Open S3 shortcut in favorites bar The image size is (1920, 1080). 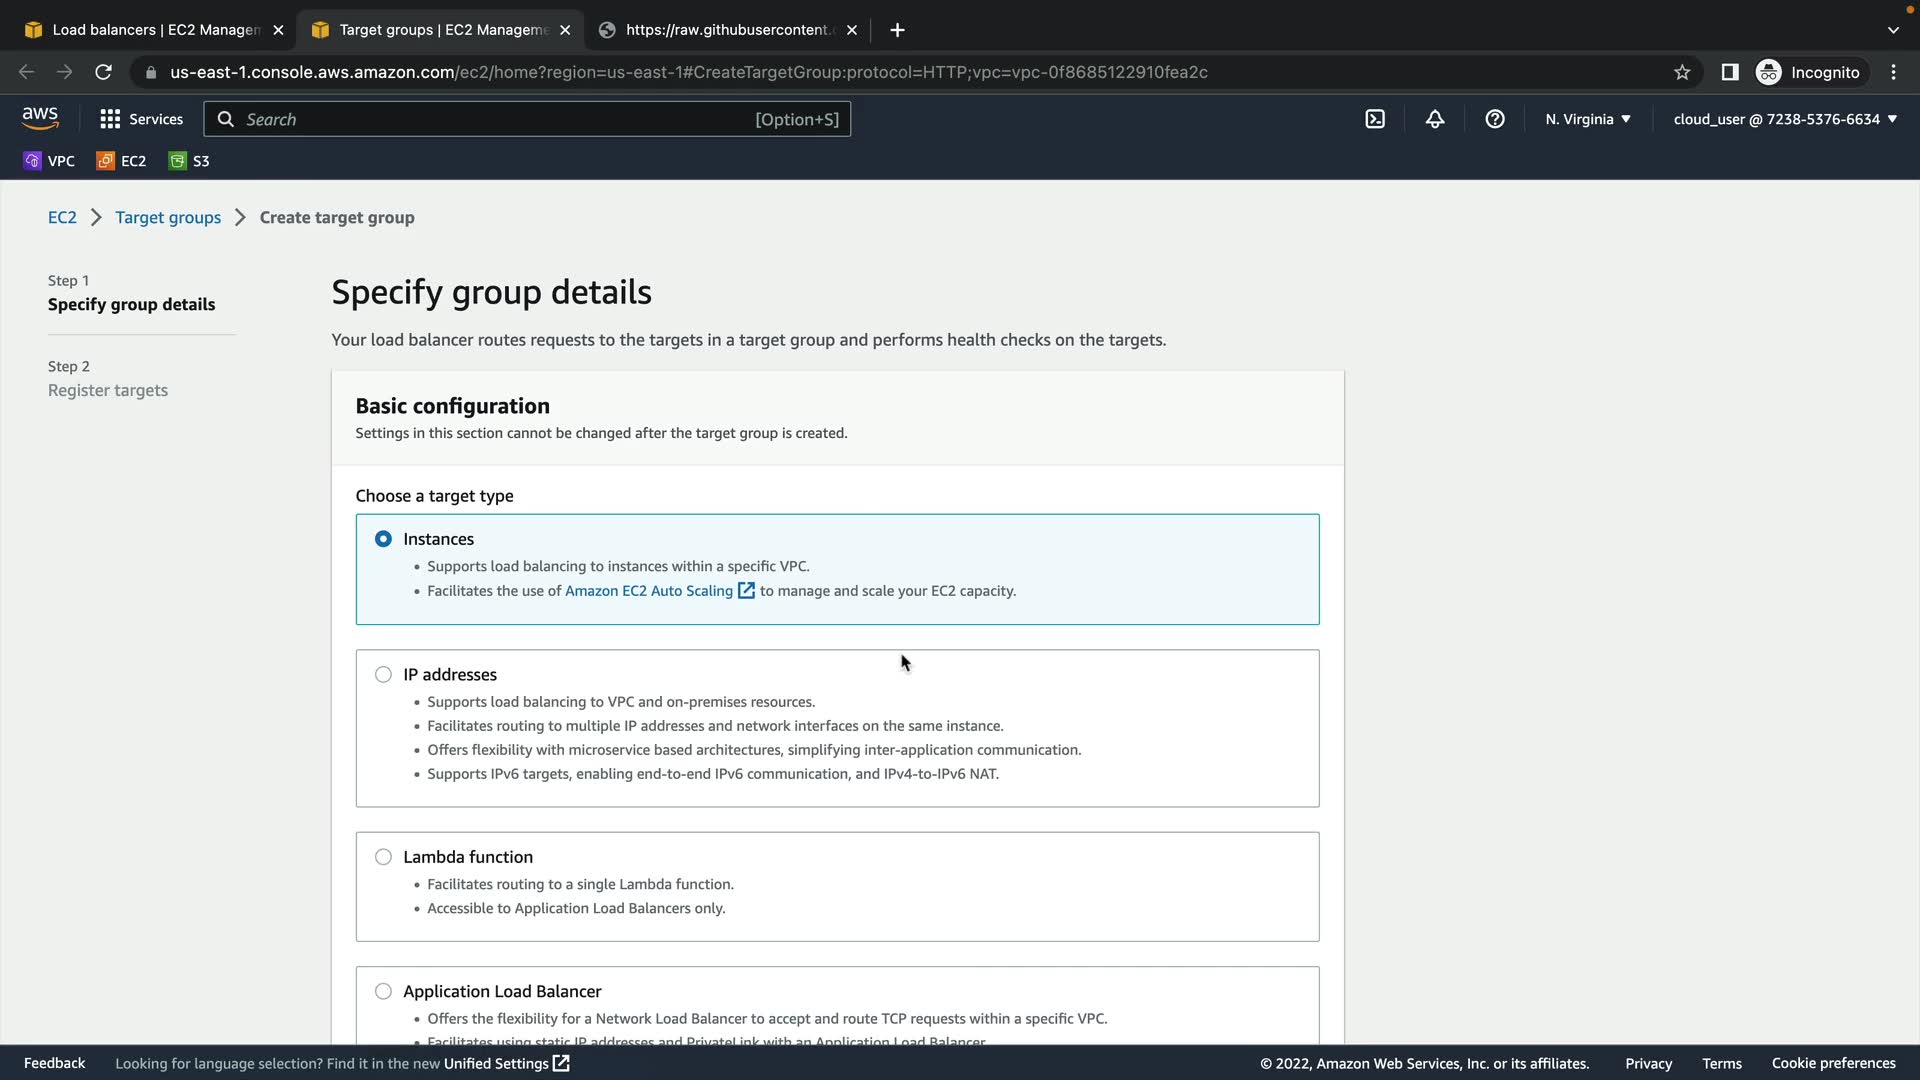click(x=190, y=161)
